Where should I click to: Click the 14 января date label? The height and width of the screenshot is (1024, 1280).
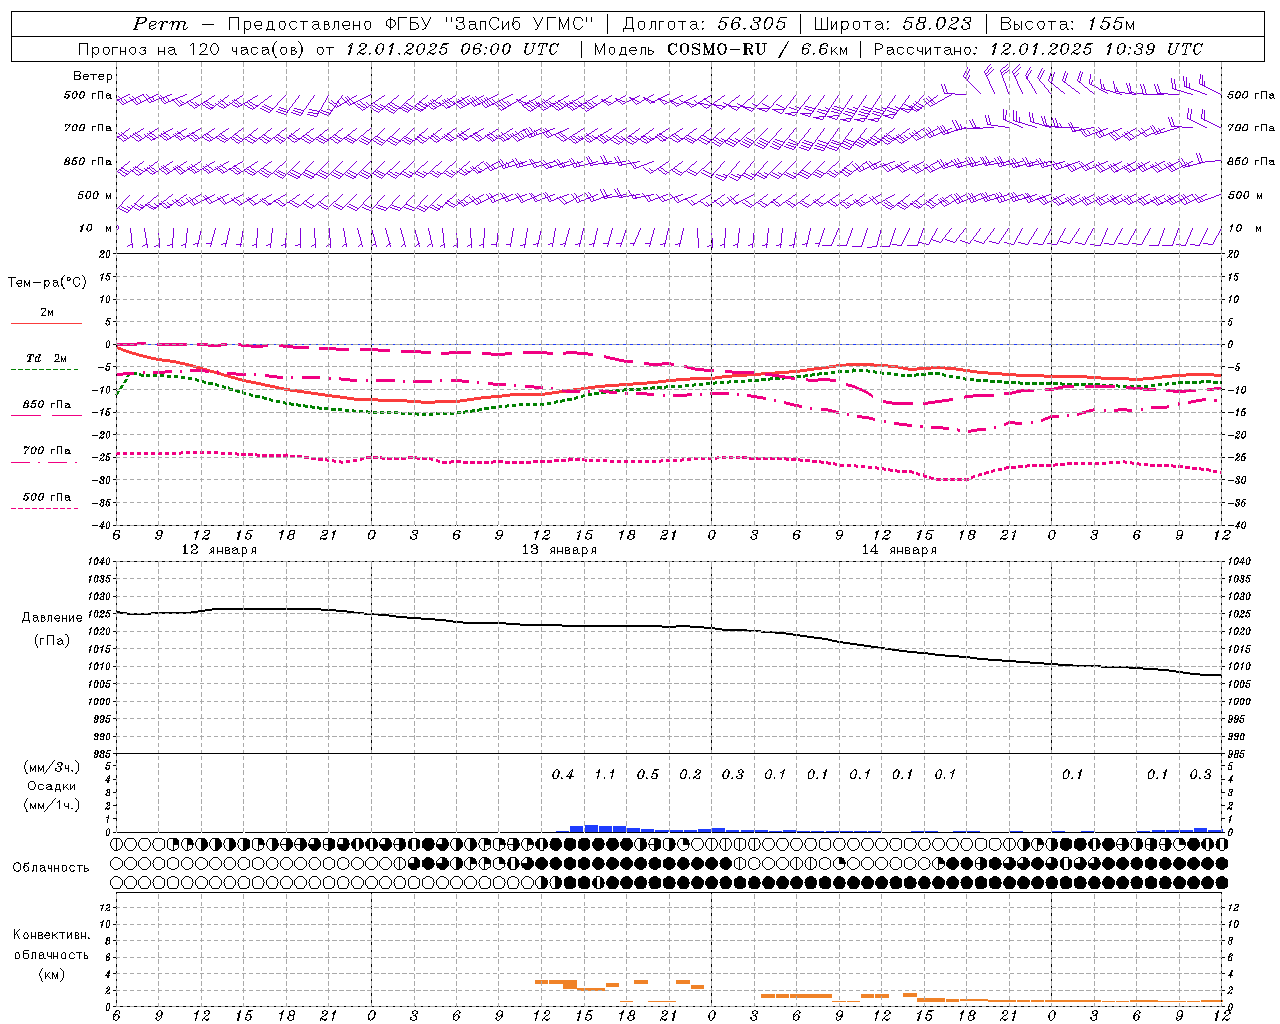coord(899,550)
